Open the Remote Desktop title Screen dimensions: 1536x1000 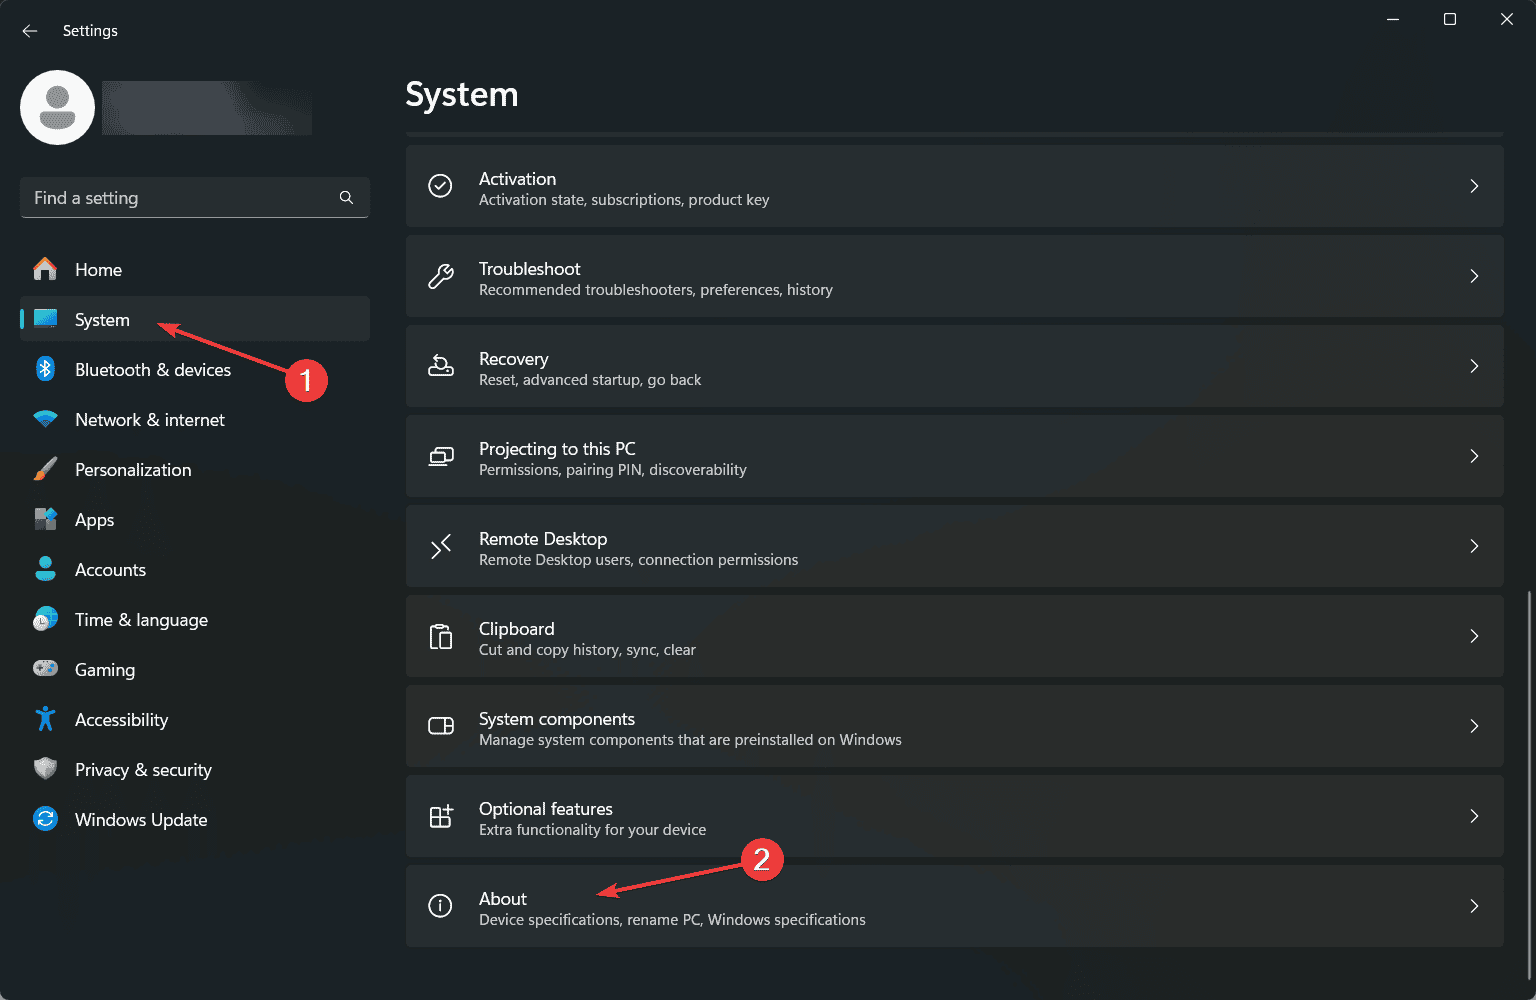pos(543,539)
